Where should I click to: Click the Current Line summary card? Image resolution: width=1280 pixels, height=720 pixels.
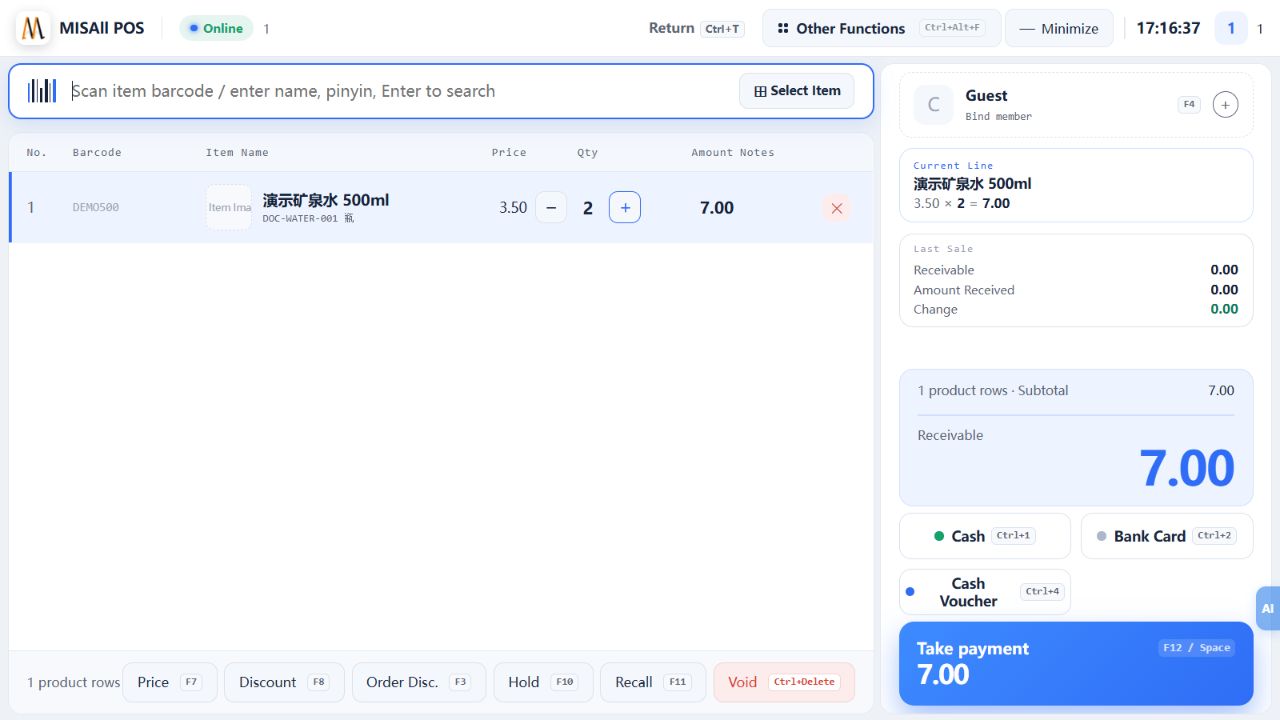click(x=1076, y=185)
